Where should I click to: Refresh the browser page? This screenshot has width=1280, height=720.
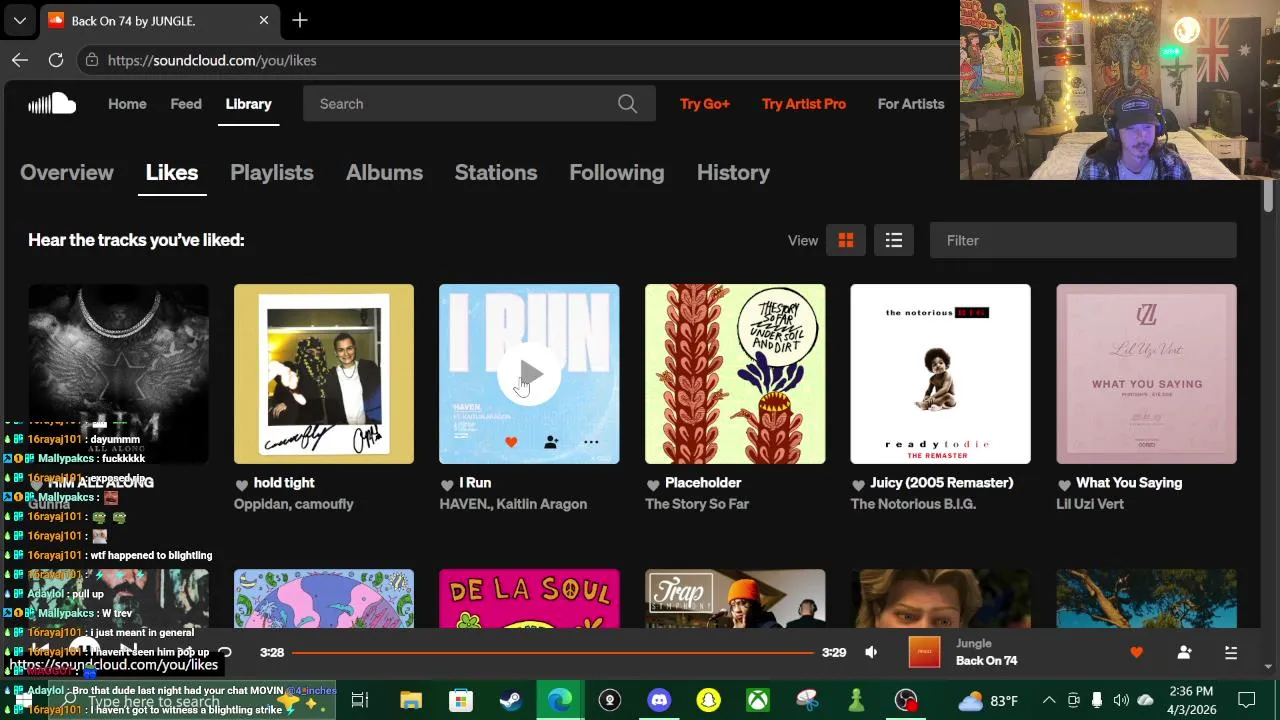click(56, 60)
